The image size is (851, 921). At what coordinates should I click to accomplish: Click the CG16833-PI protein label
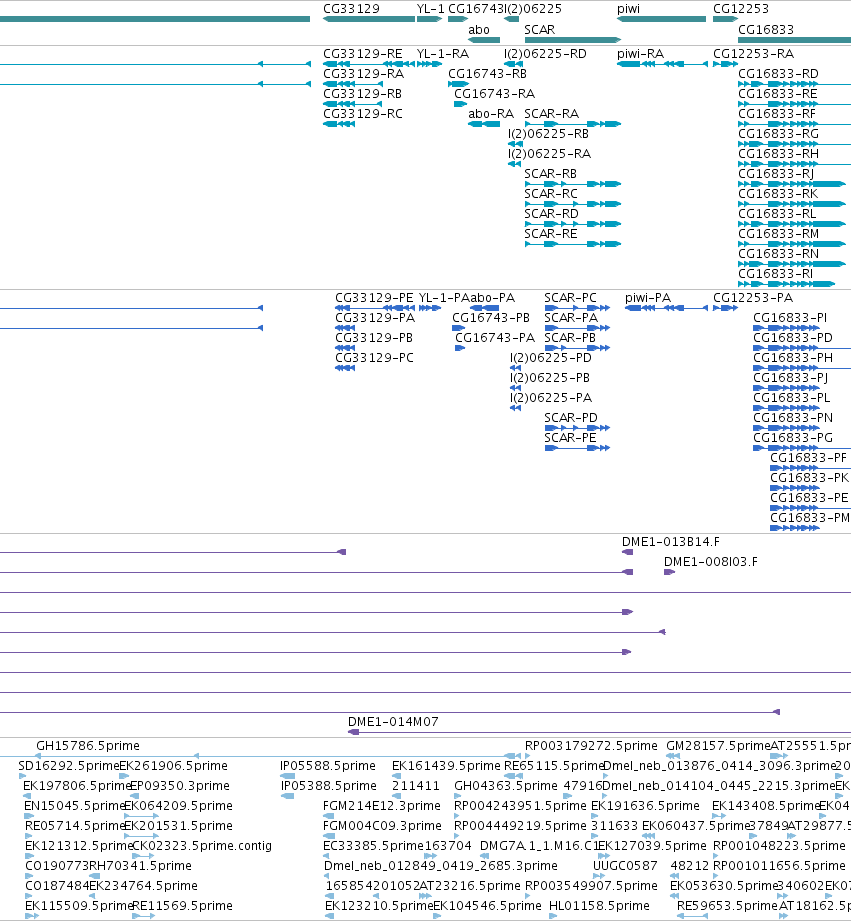click(x=790, y=318)
